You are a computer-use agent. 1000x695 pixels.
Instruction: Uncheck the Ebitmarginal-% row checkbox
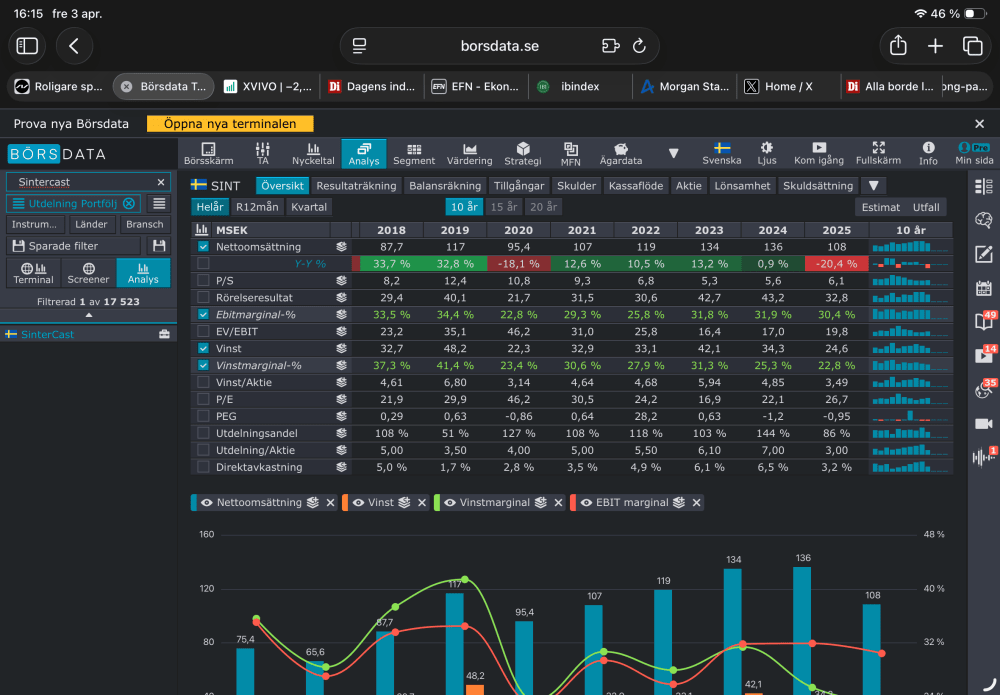pos(203,314)
